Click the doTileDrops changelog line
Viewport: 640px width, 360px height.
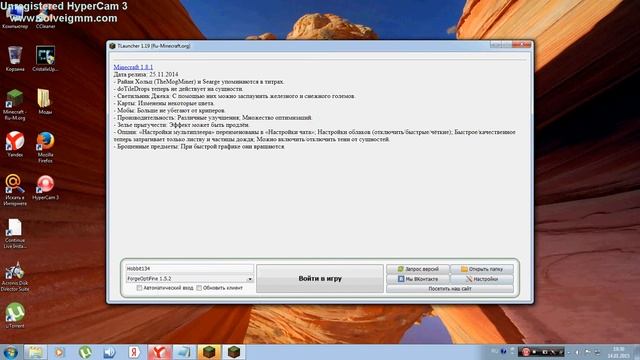click(x=178, y=89)
